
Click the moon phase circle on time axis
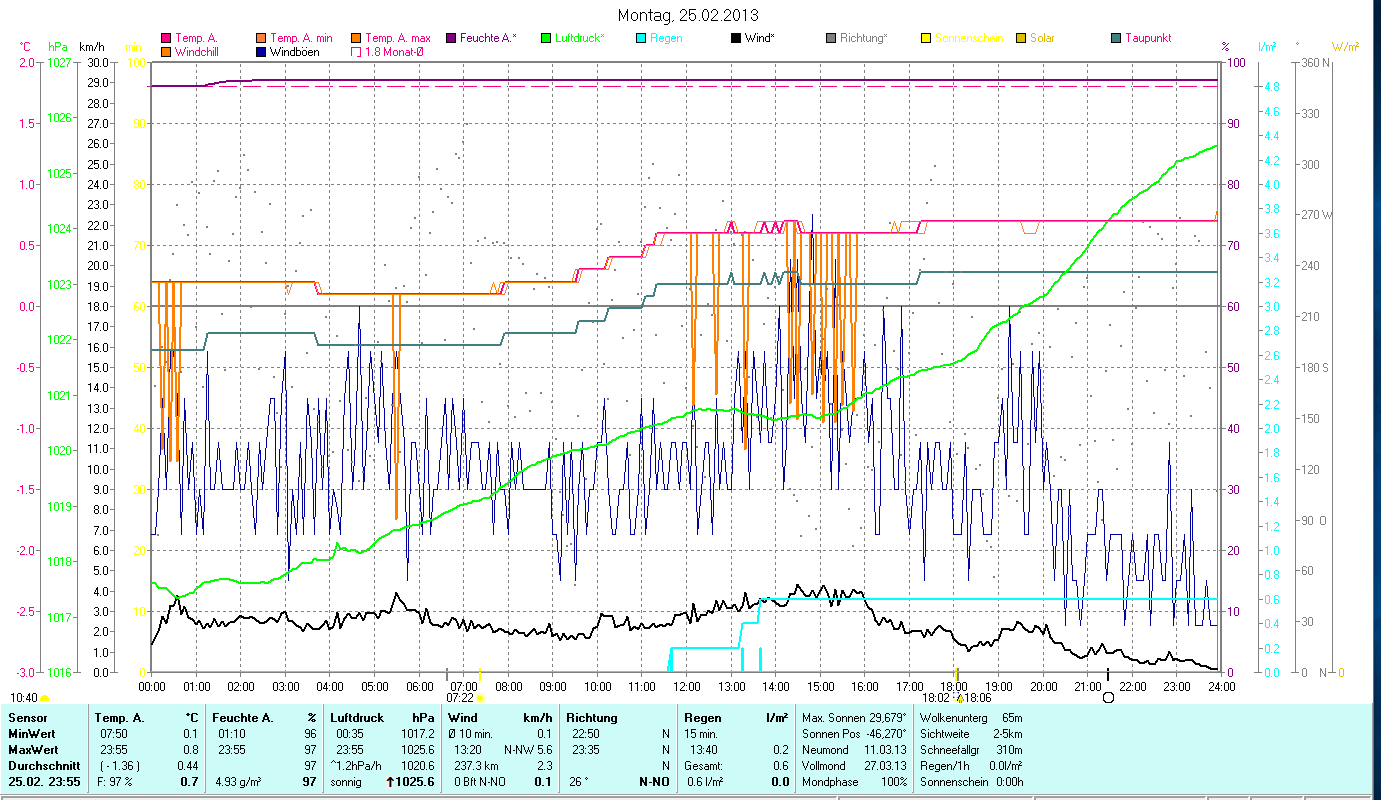[1108, 697]
